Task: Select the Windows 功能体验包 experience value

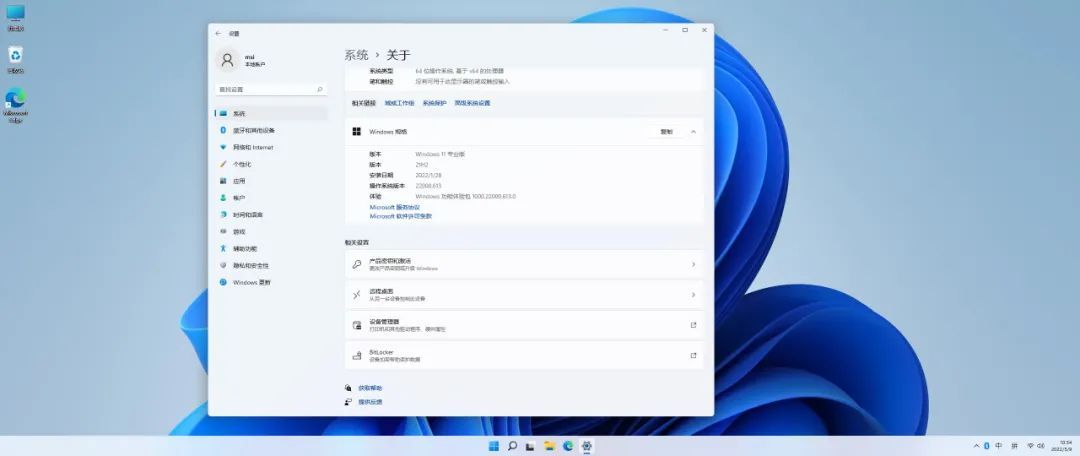Action: (466, 197)
